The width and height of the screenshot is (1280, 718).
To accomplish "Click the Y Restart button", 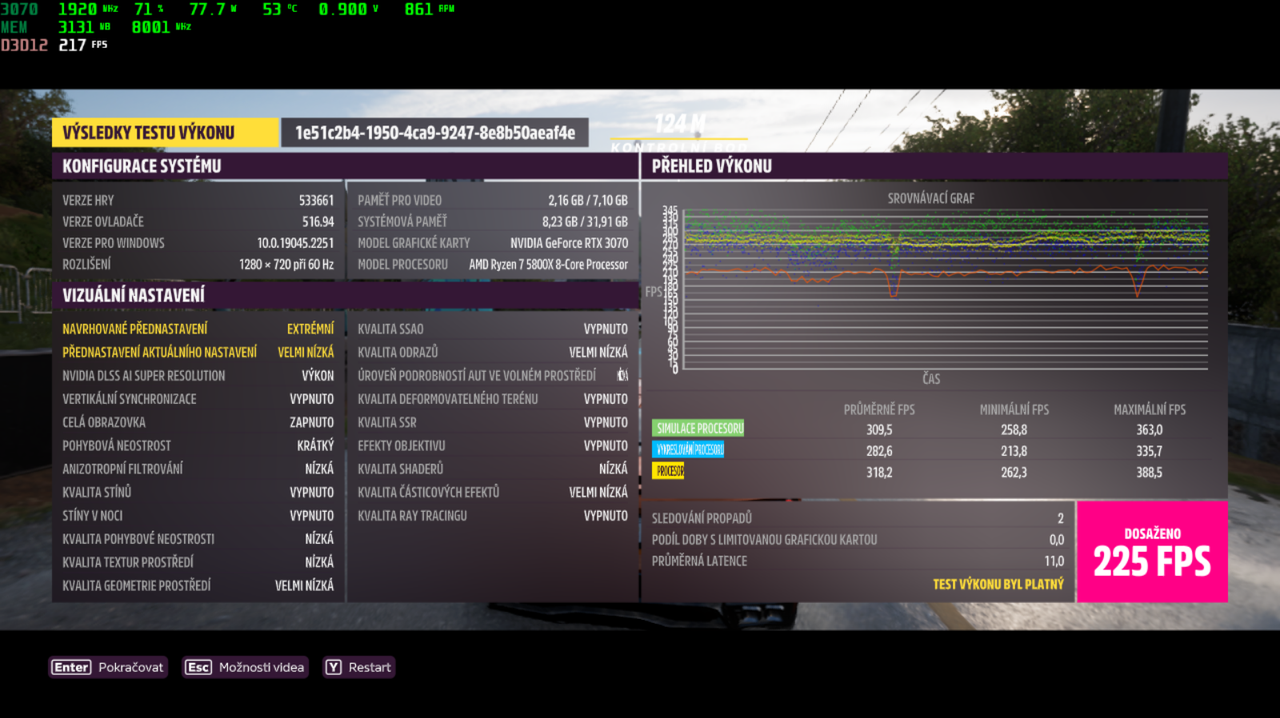I will pos(359,667).
